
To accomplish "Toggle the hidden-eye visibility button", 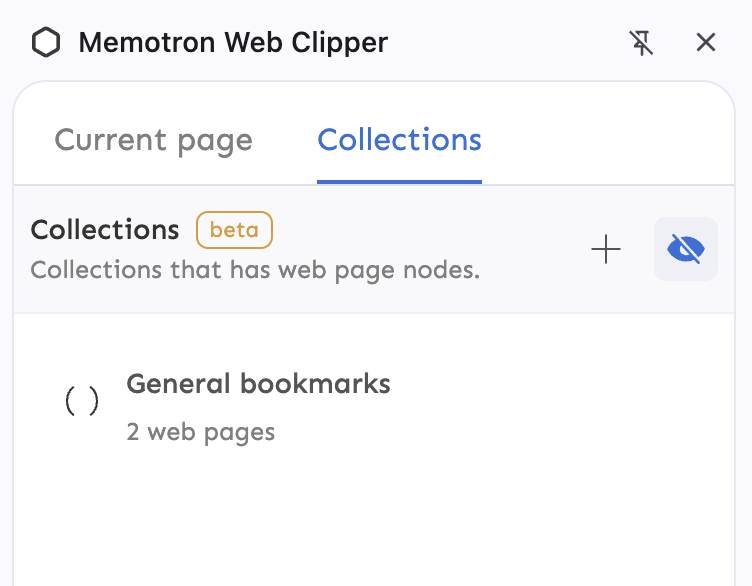I will pyautogui.click(x=686, y=249).
